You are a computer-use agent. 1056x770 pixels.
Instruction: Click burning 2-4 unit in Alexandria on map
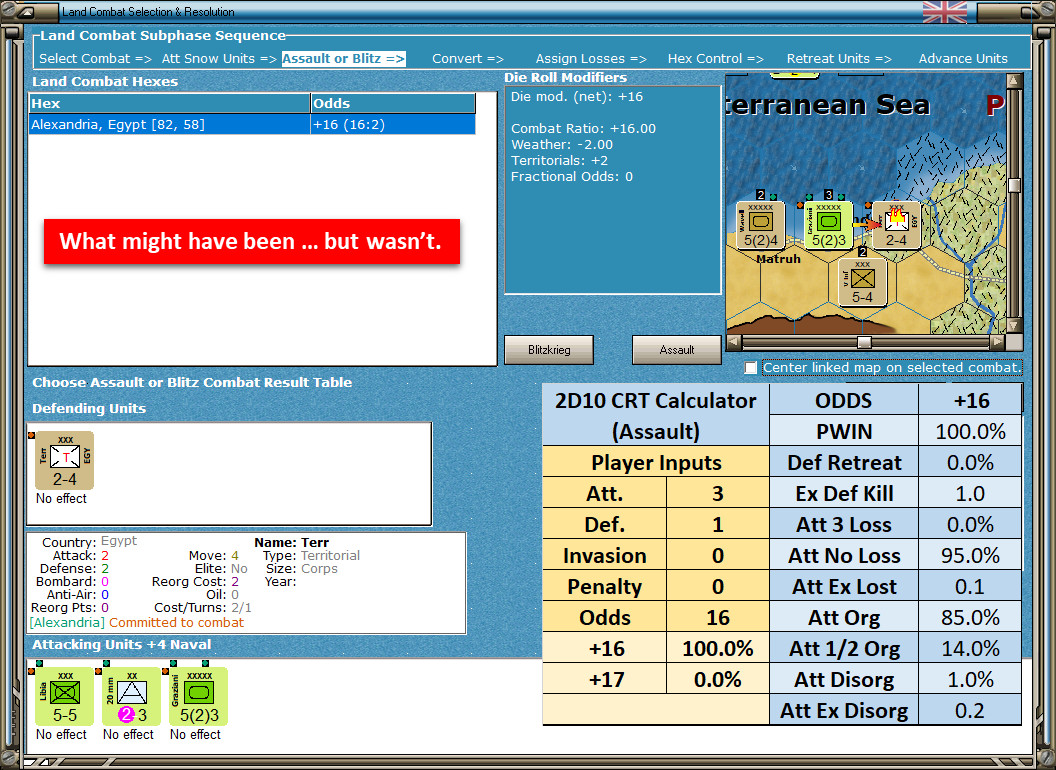pyautogui.click(x=896, y=226)
